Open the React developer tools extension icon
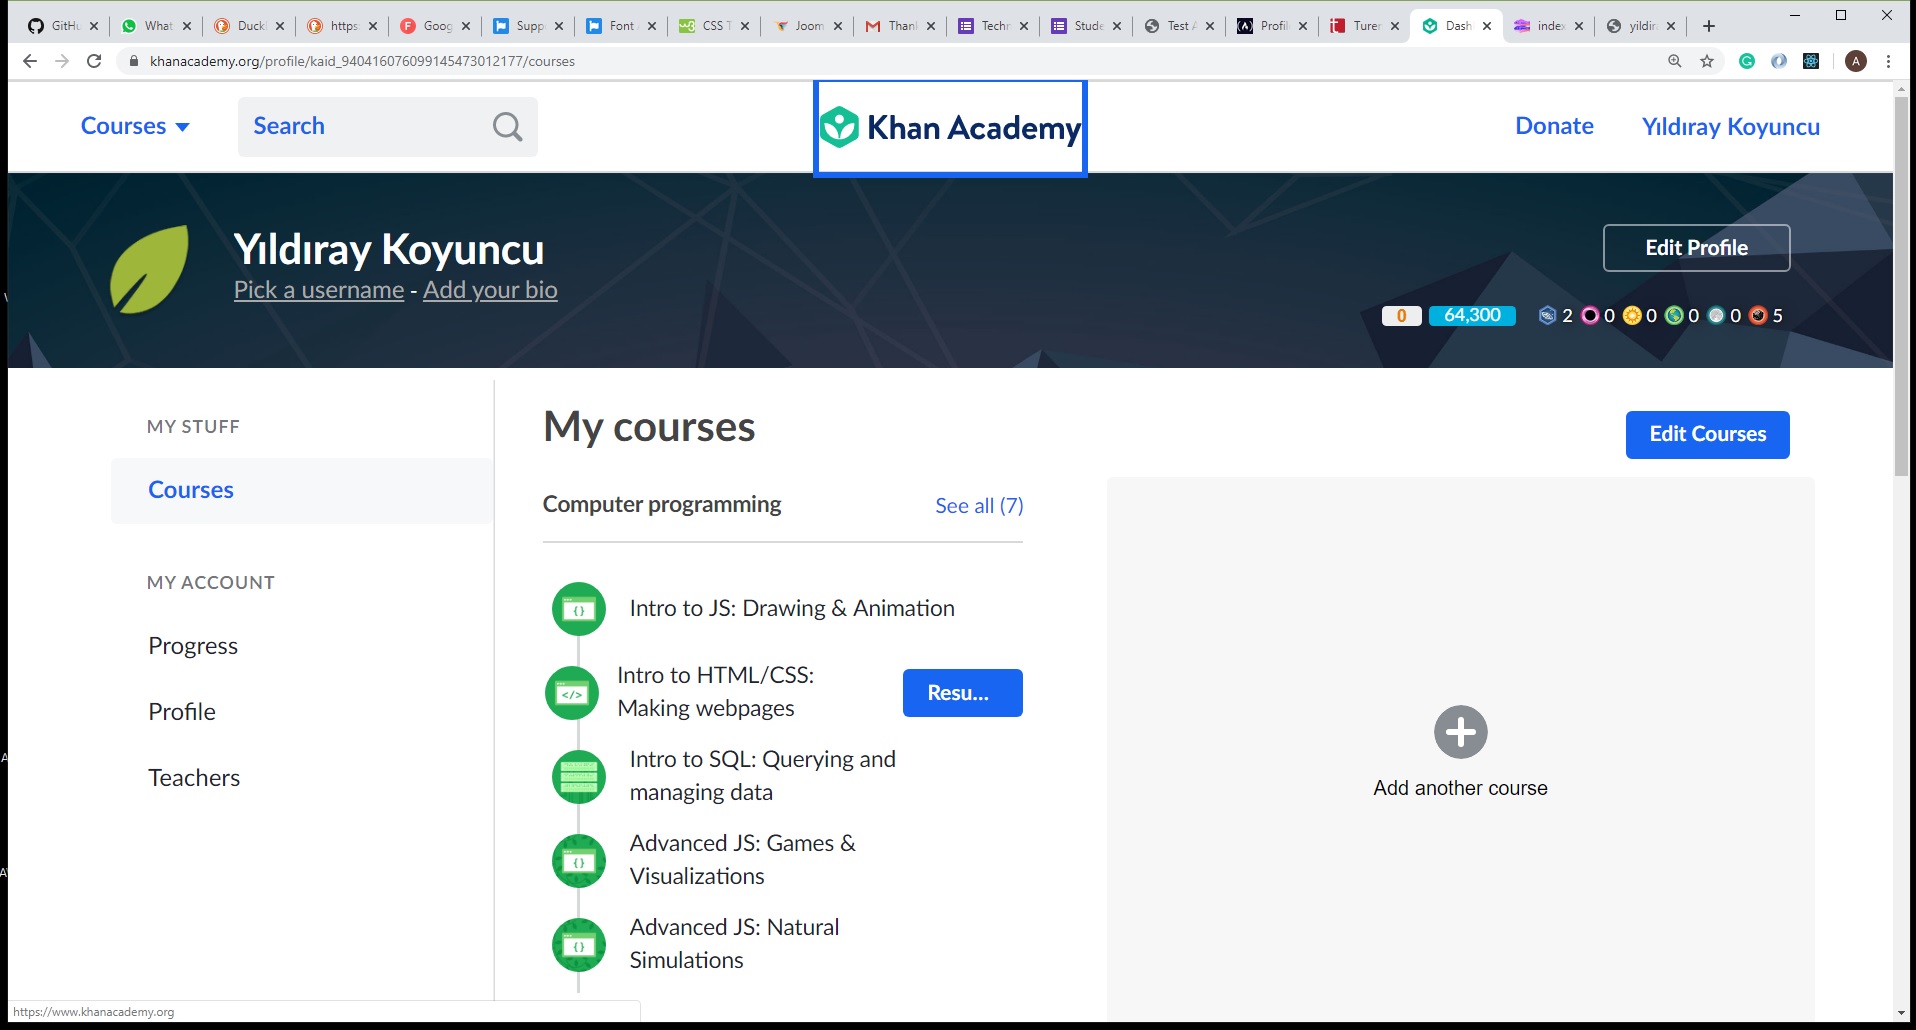The height and width of the screenshot is (1030, 1916). click(1811, 61)
